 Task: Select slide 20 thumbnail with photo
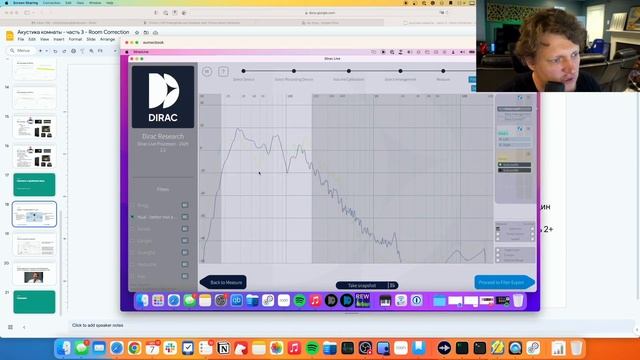pyautogui.click(x=34, y=273)
